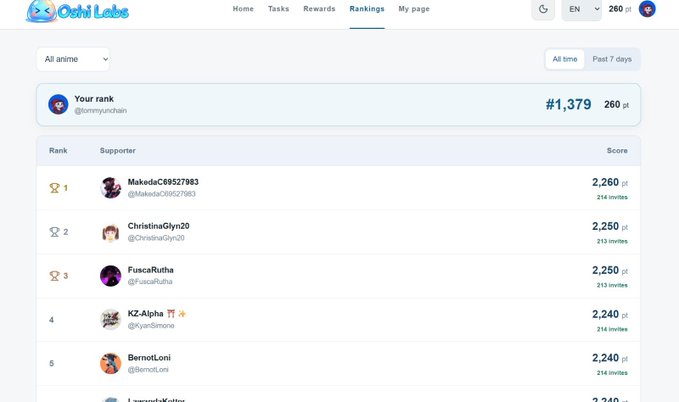Viewport: 679px width, 402px height.
Task: Click the Oshi Labs slime logo
Action: click(42, 11)
